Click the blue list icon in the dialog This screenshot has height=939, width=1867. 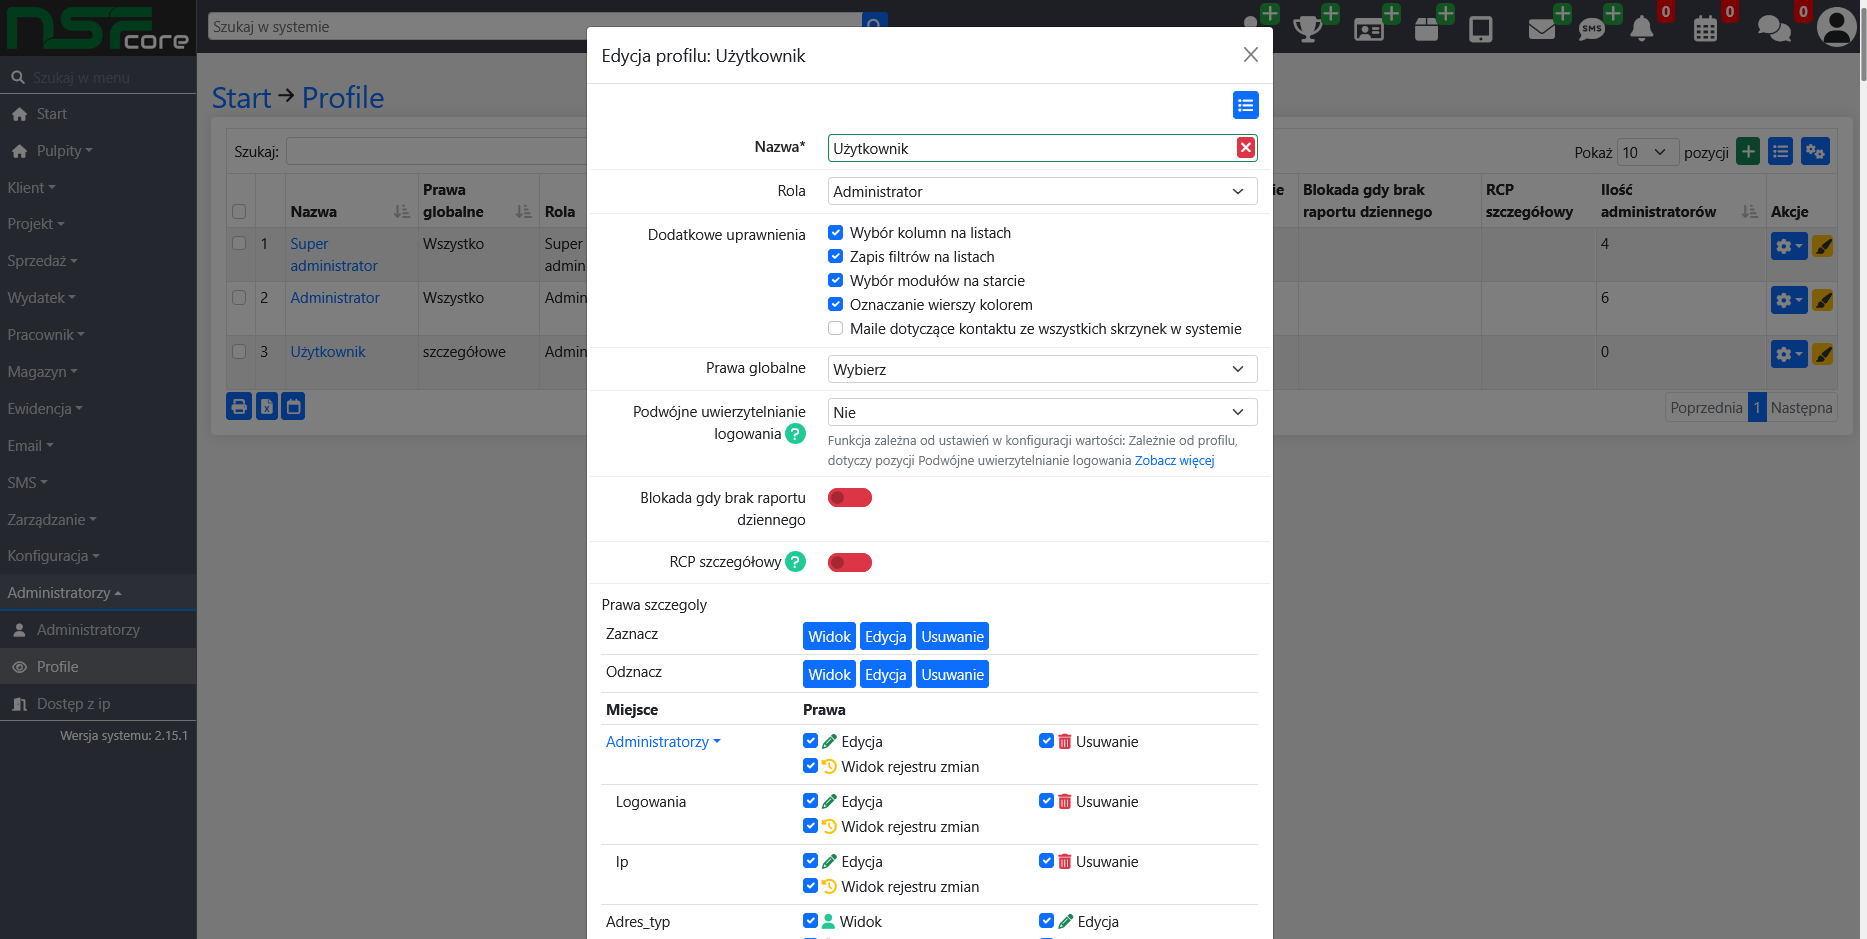click(x=1245, y=105)
